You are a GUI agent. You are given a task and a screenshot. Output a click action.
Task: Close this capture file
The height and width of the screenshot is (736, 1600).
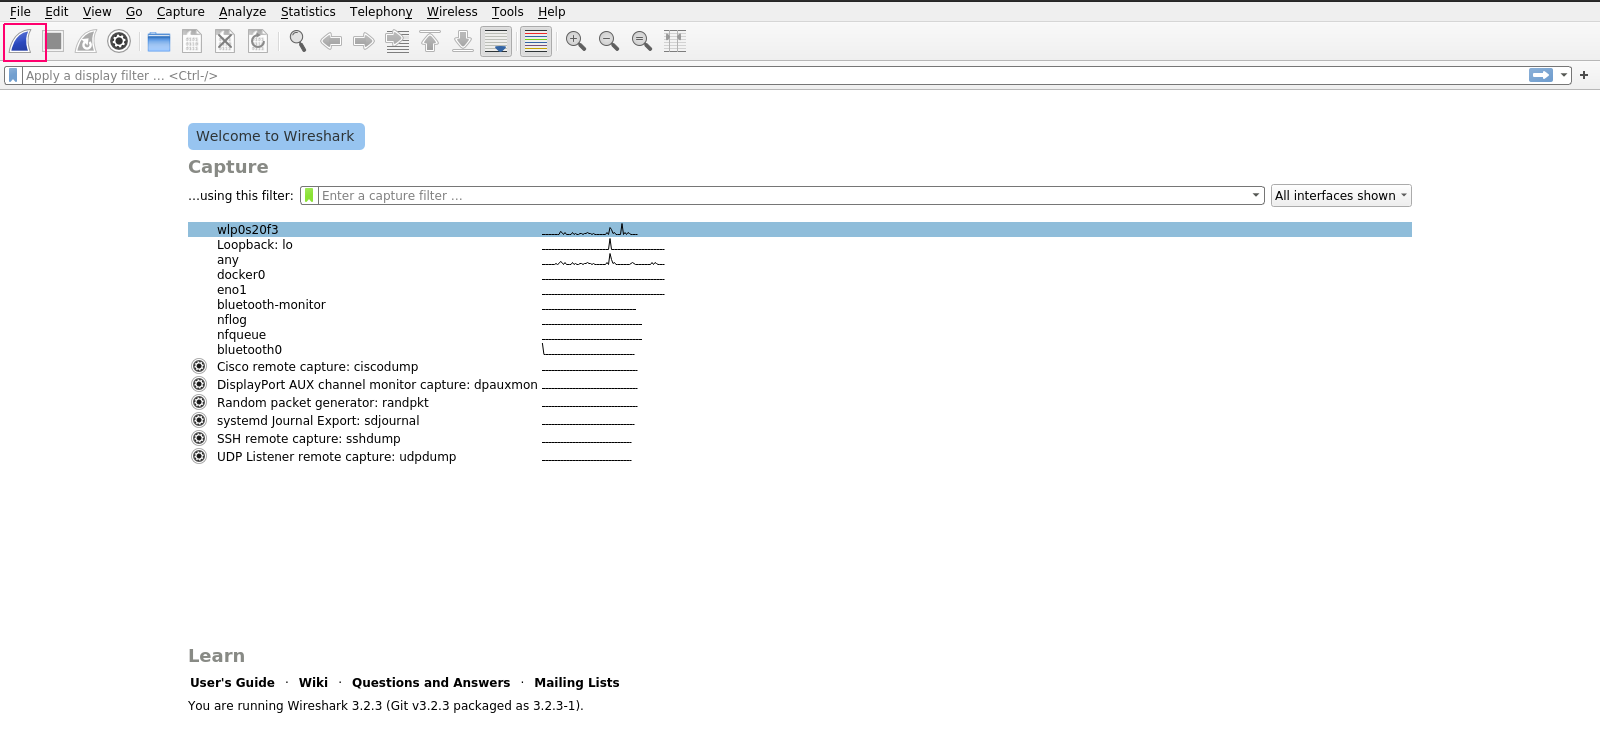[225, 41]
